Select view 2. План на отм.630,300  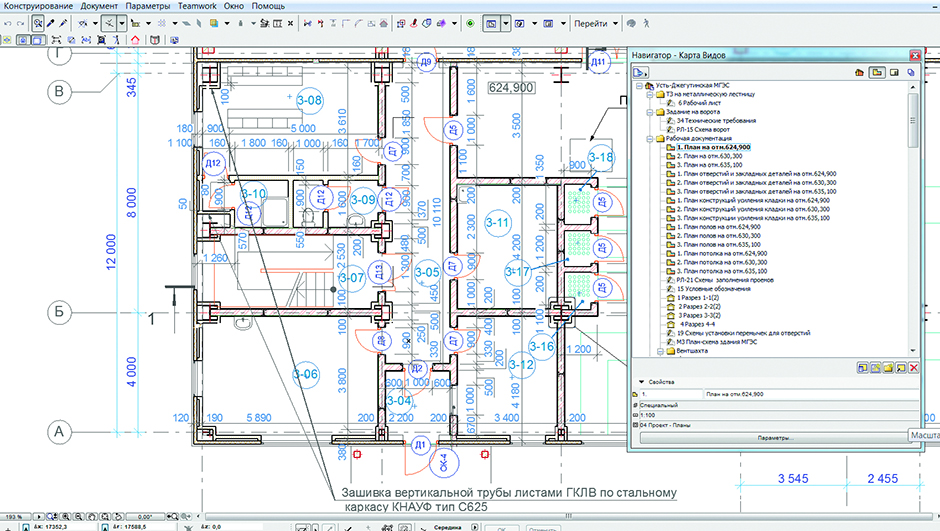coord(708,156)
